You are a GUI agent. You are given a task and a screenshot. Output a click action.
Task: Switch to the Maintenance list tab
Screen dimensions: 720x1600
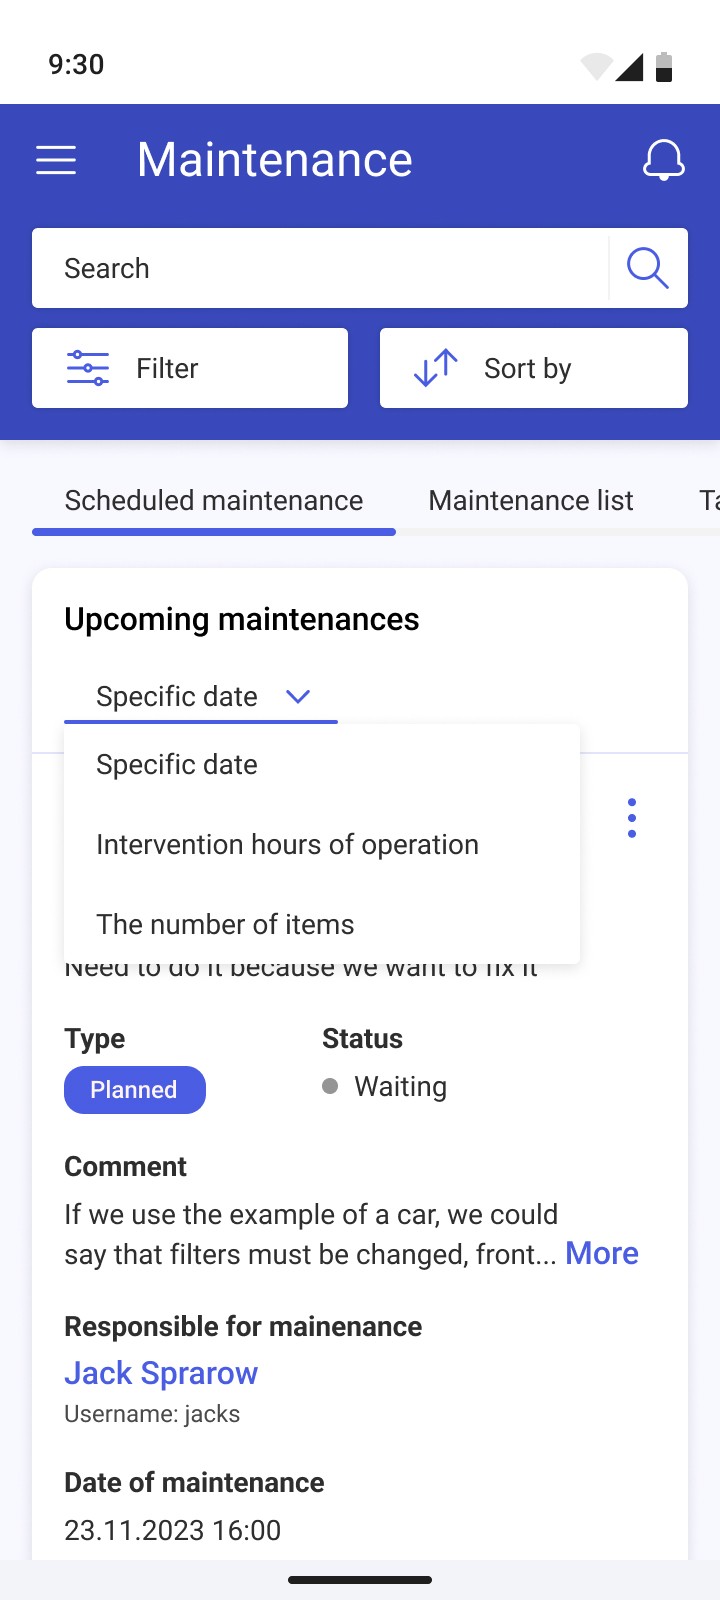click(531, 500)
